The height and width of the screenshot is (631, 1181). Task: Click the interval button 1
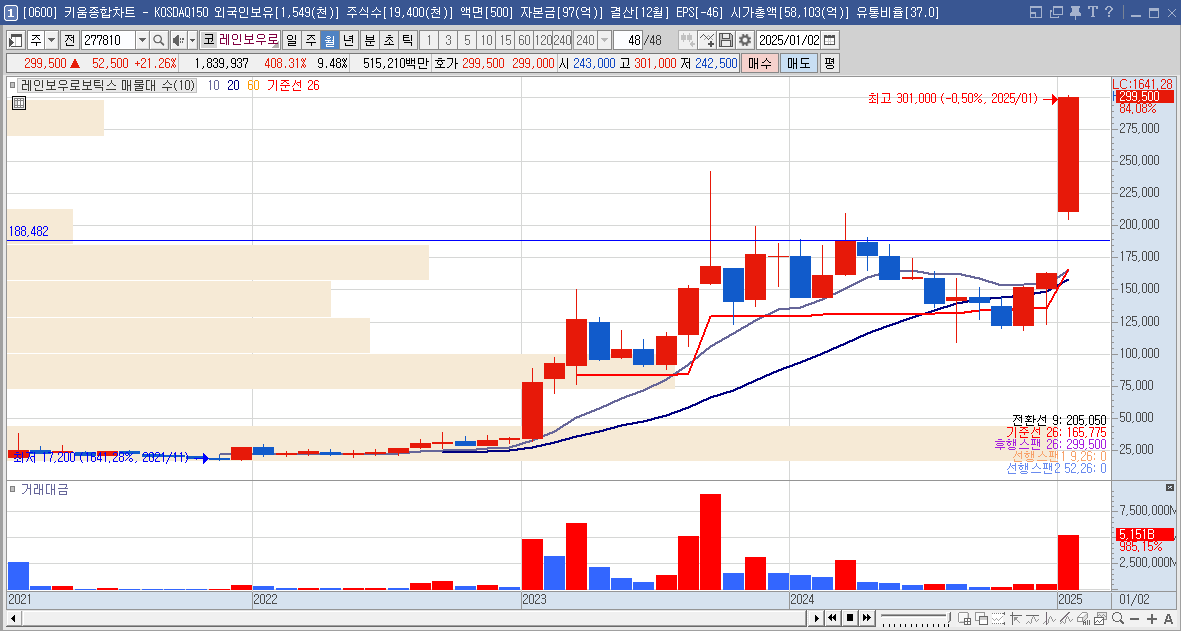429,40
